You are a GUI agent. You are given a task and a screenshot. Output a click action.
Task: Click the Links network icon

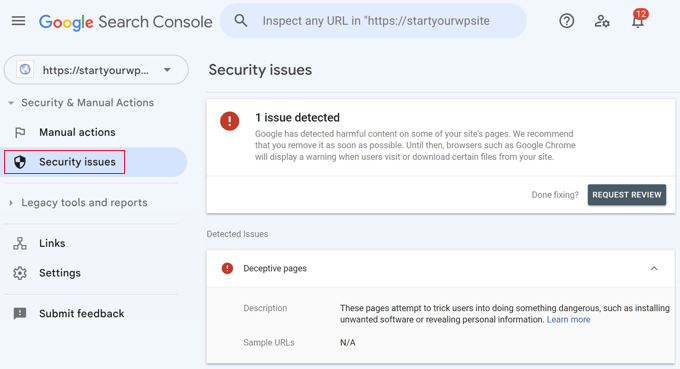(20, 243)
